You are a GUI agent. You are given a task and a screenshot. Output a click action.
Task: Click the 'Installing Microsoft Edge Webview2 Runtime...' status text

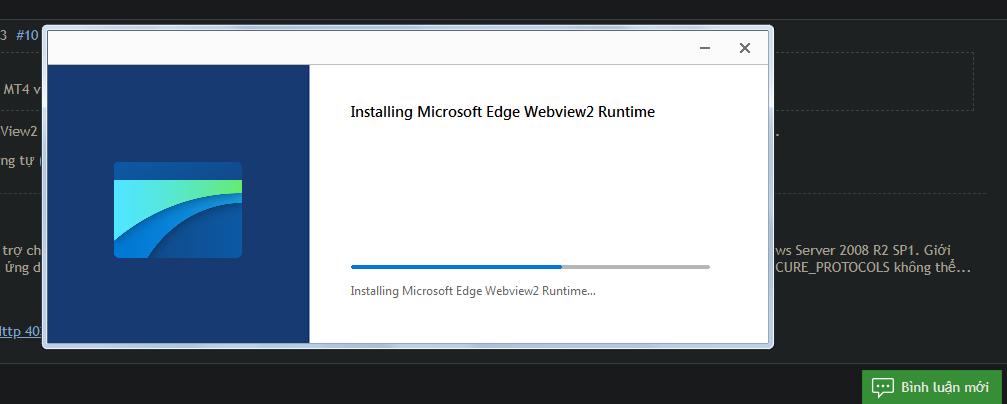473,291
